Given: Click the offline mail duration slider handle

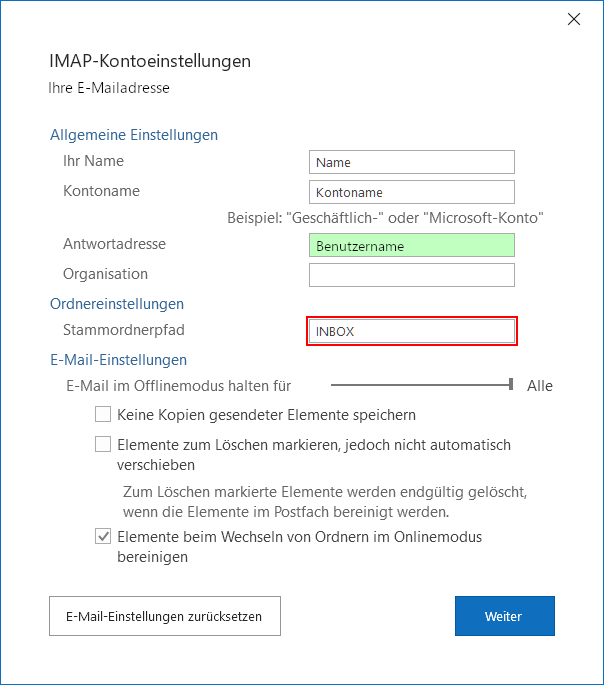Looking at the screenshot, I should [x=511, y=385].
